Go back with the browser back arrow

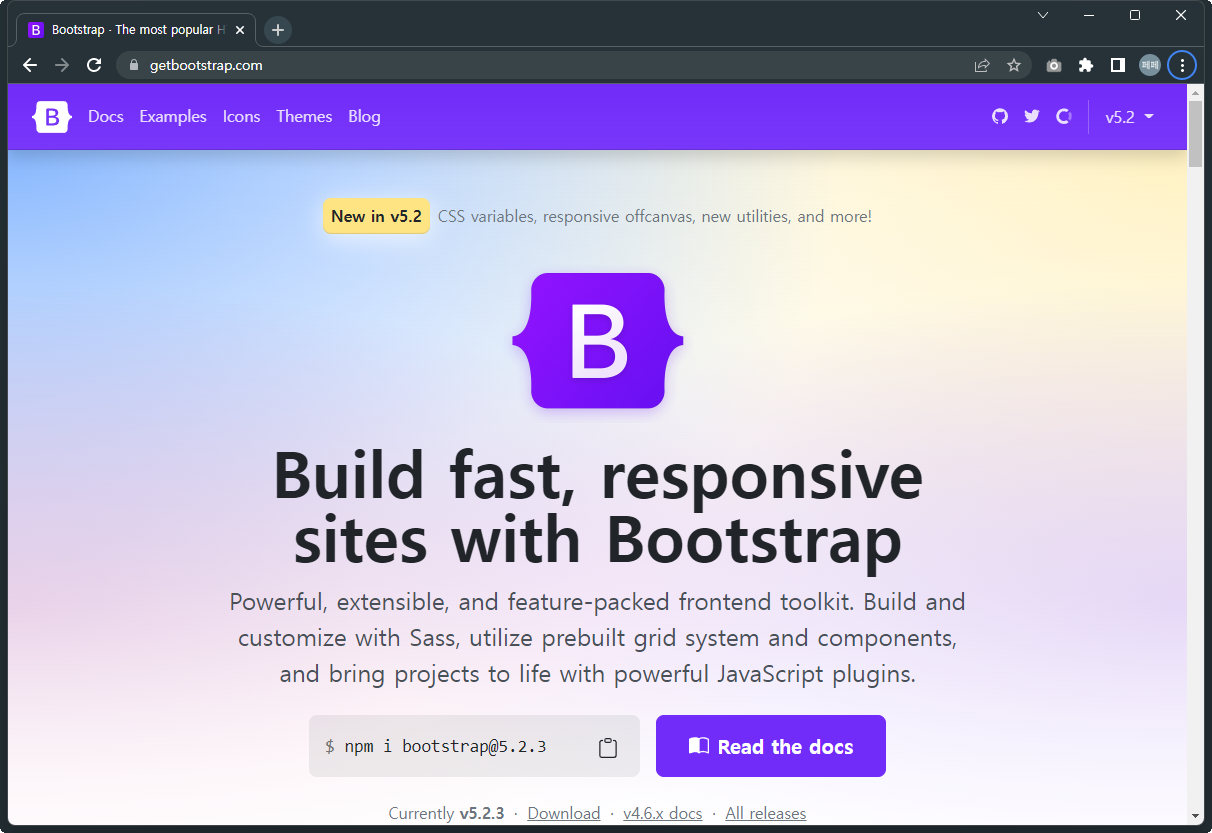(x=30, y=65)
